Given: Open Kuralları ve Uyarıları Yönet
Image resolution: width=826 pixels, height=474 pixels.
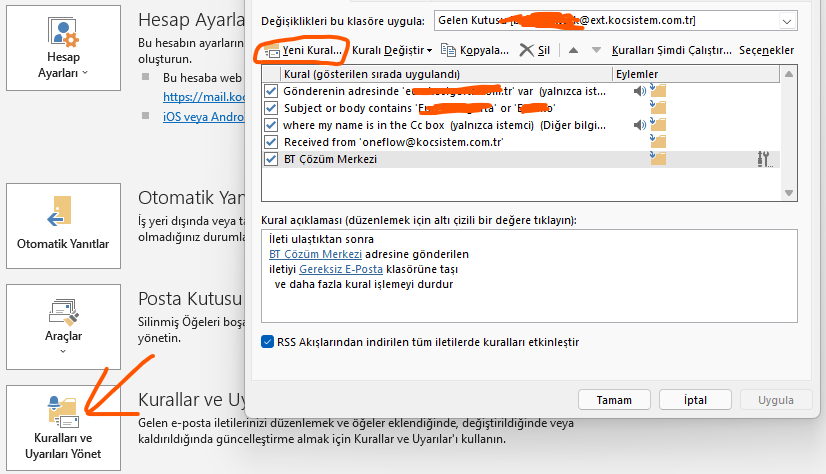Looking at the screenshot, I should pos(63,428).
